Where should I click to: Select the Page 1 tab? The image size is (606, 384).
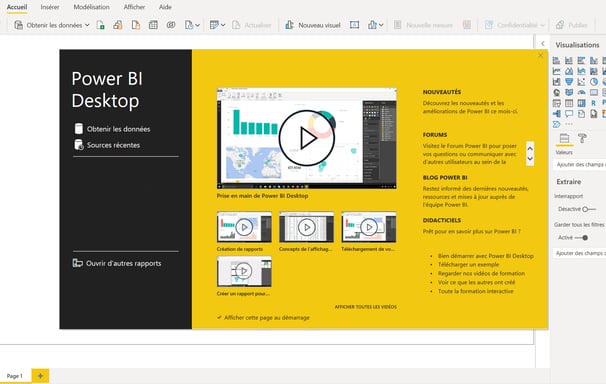coord(15,376)
